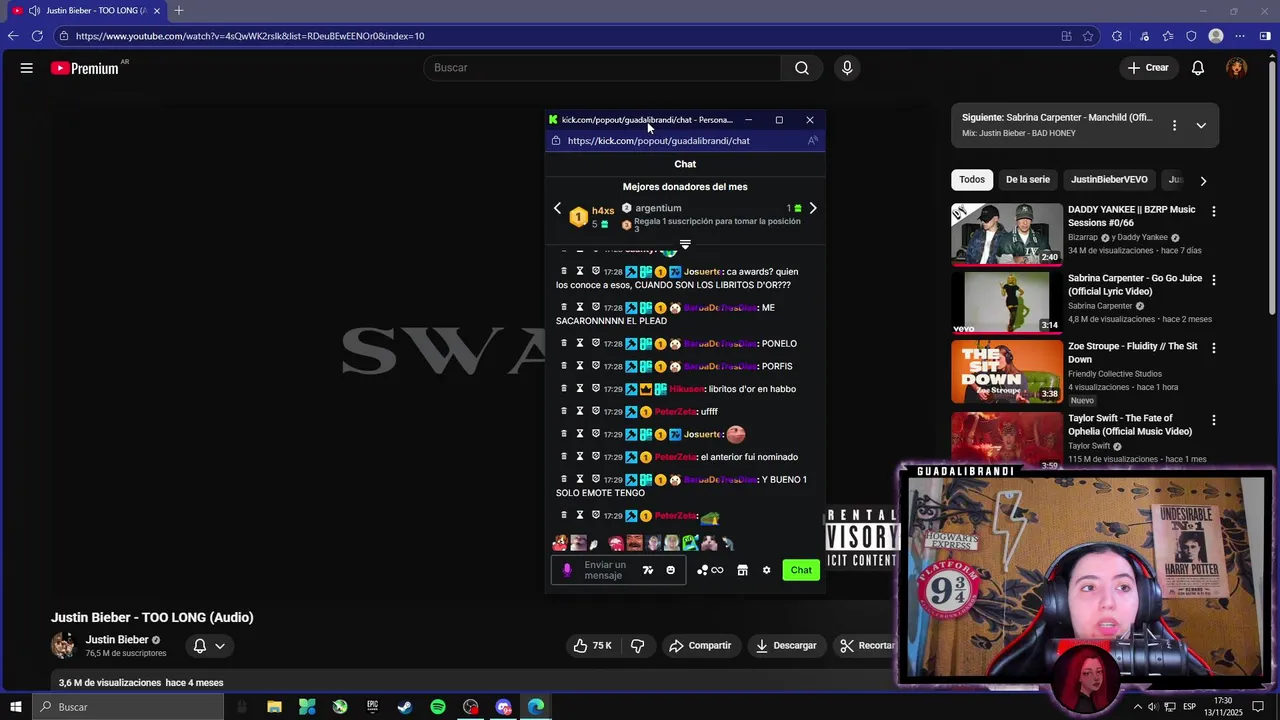
Task: Click the YouTube search magnifier button
Action: point(802,68)
